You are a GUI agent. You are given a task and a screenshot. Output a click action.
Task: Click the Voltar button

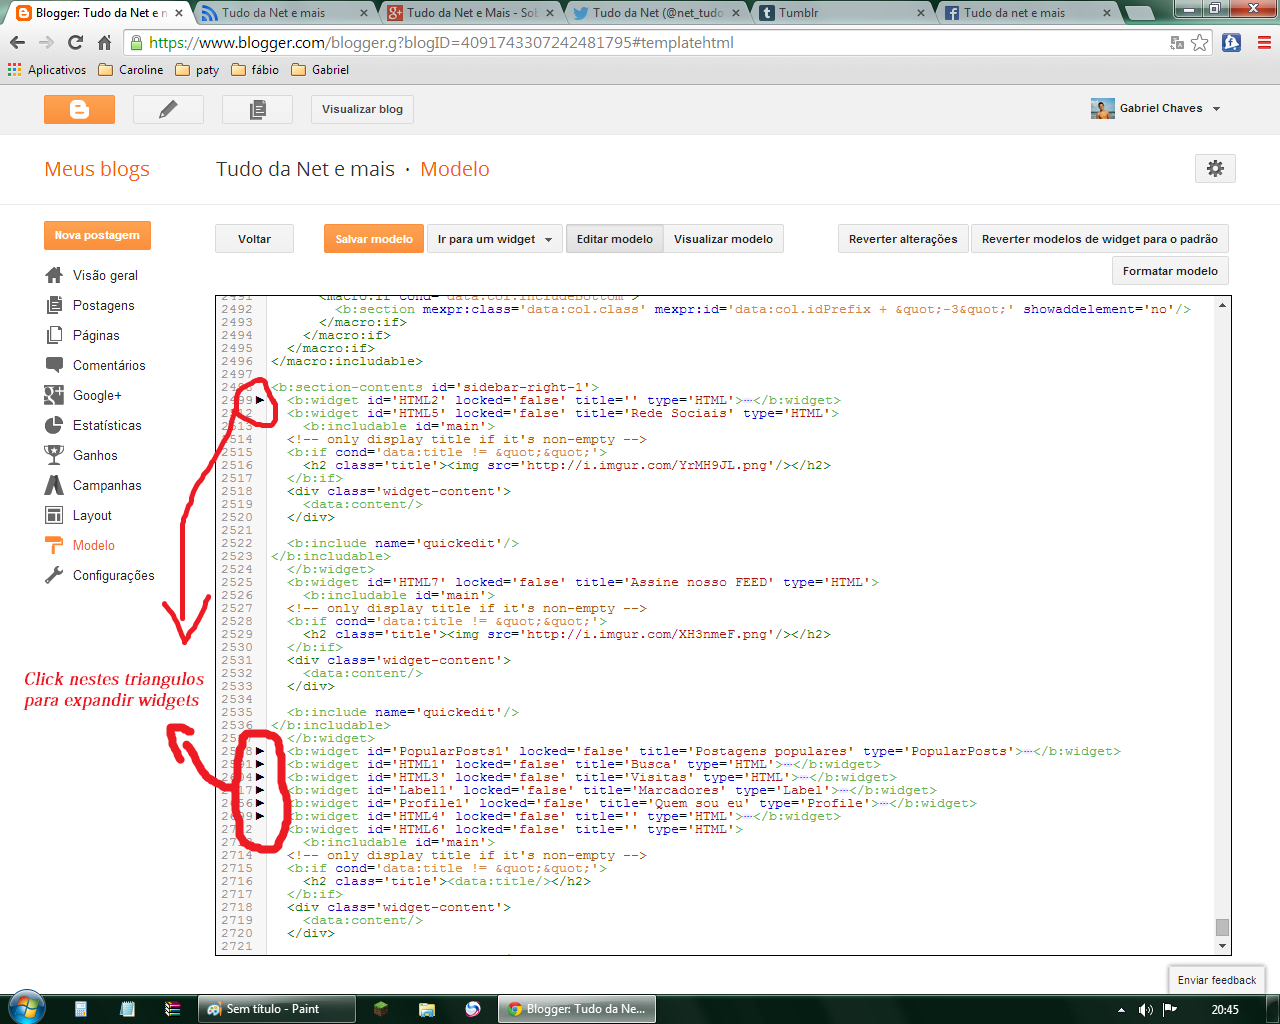pyautogui.click(x=254, y=239)
